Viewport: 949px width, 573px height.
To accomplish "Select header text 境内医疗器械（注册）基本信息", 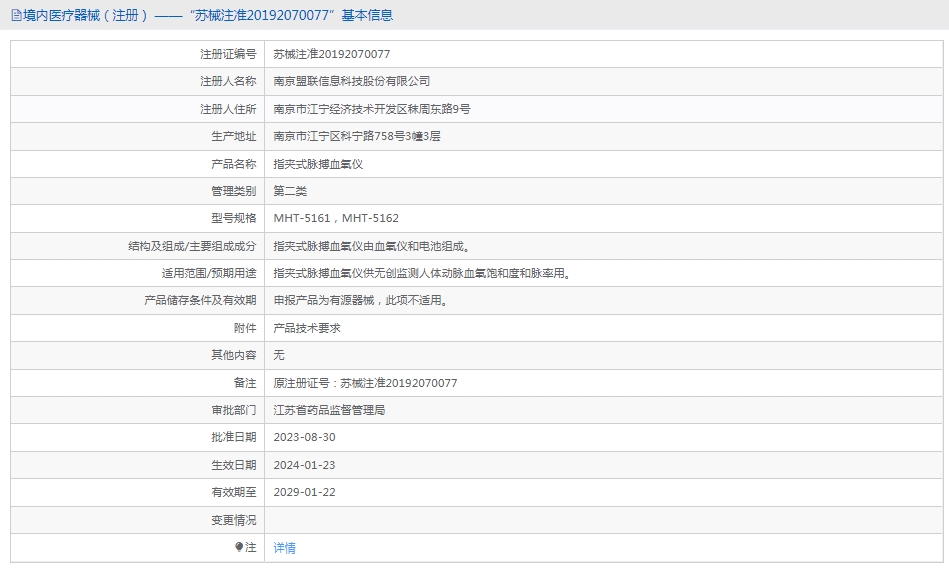I will click(208, 15).
